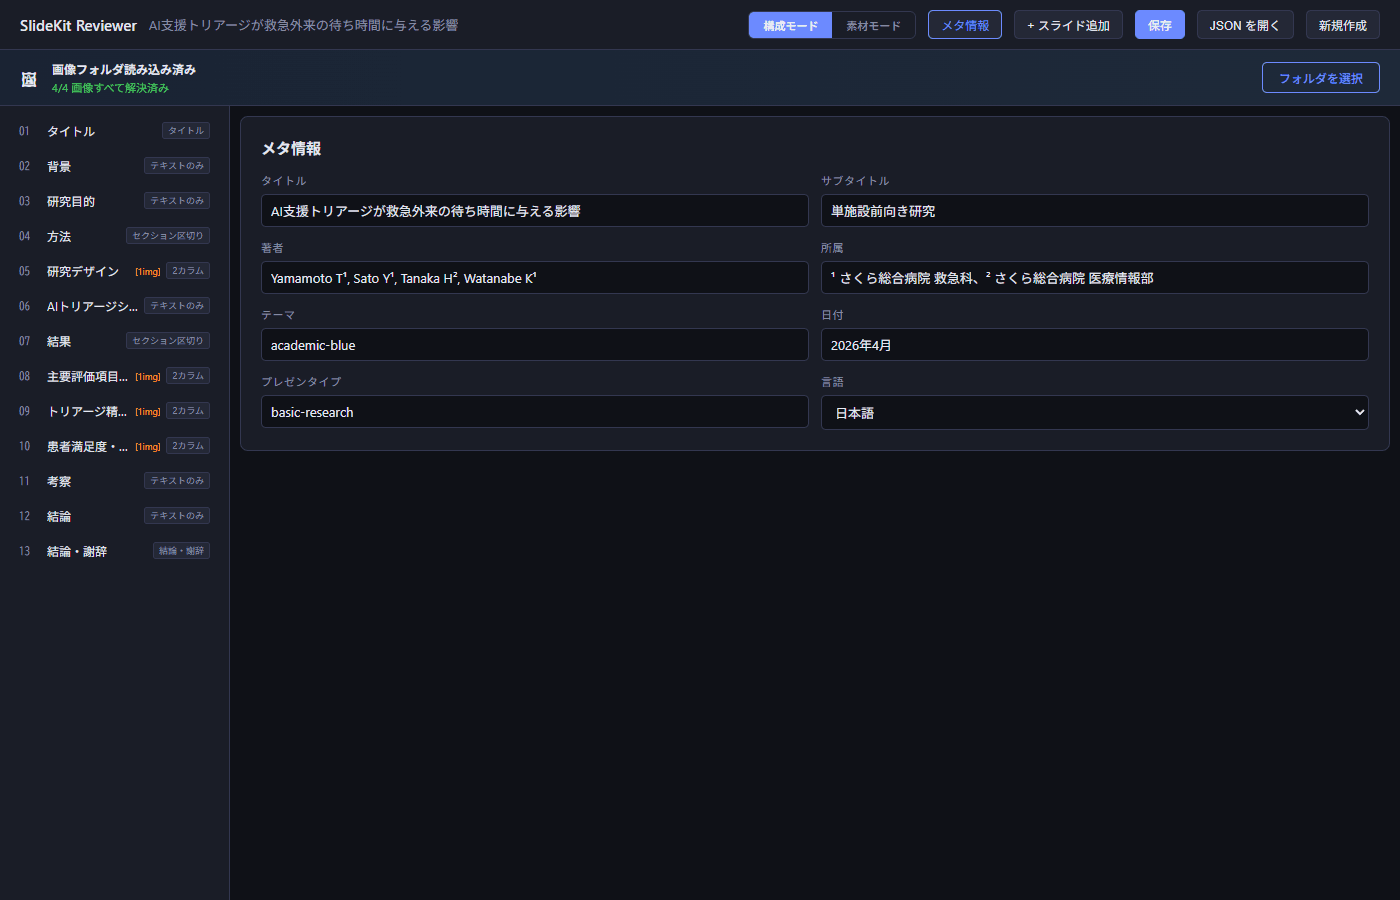
Task: Click the 結論・謝辞 badge on slide 13
Action: 181,550
